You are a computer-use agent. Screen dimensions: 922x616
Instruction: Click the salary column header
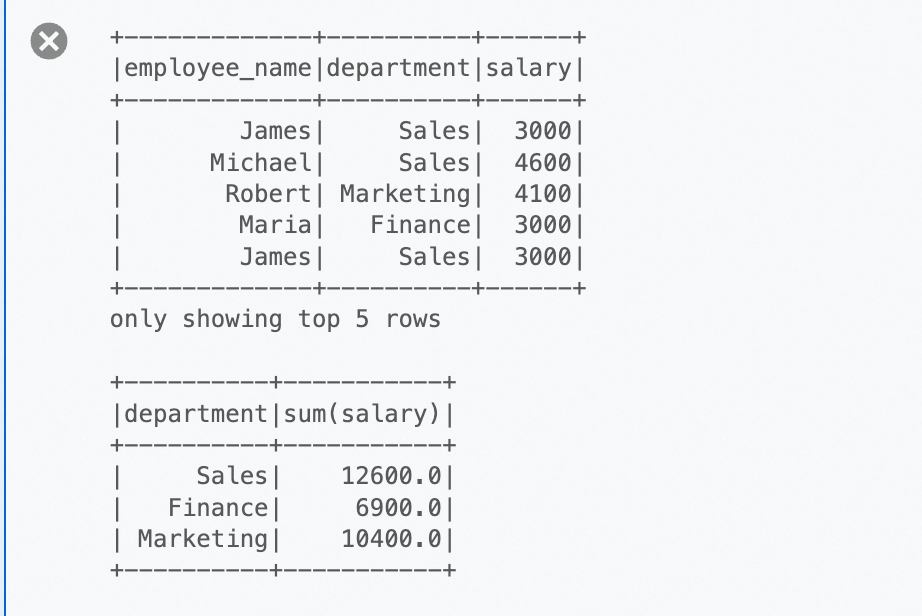(528, 69)
